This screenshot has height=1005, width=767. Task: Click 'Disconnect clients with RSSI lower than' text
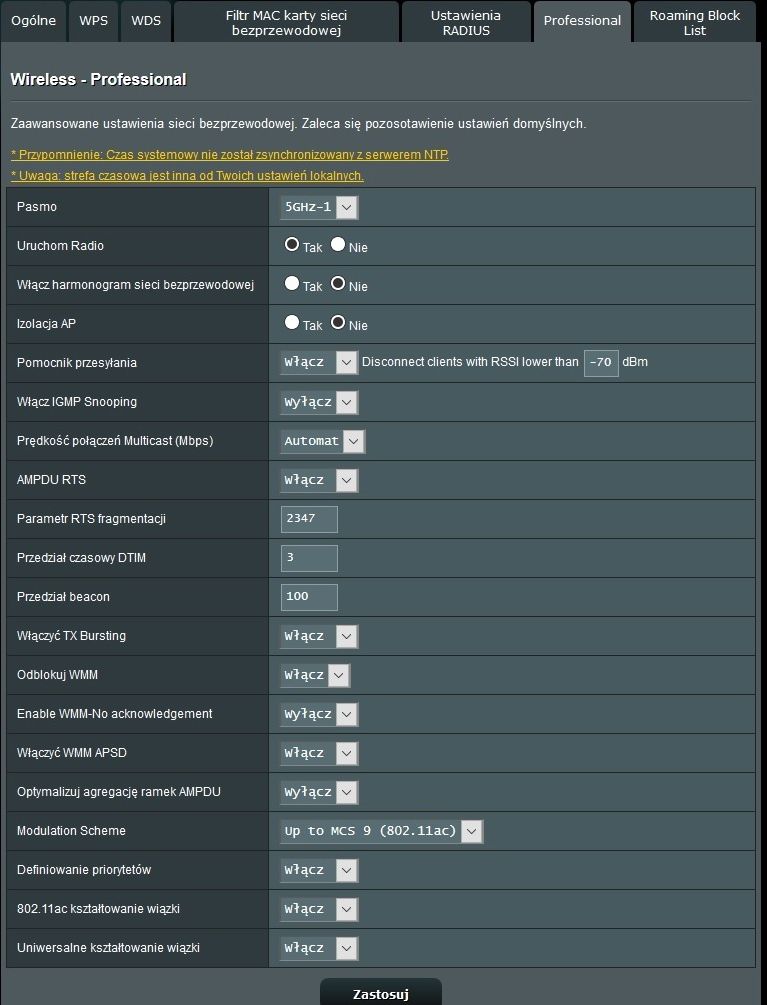point(470,362)
